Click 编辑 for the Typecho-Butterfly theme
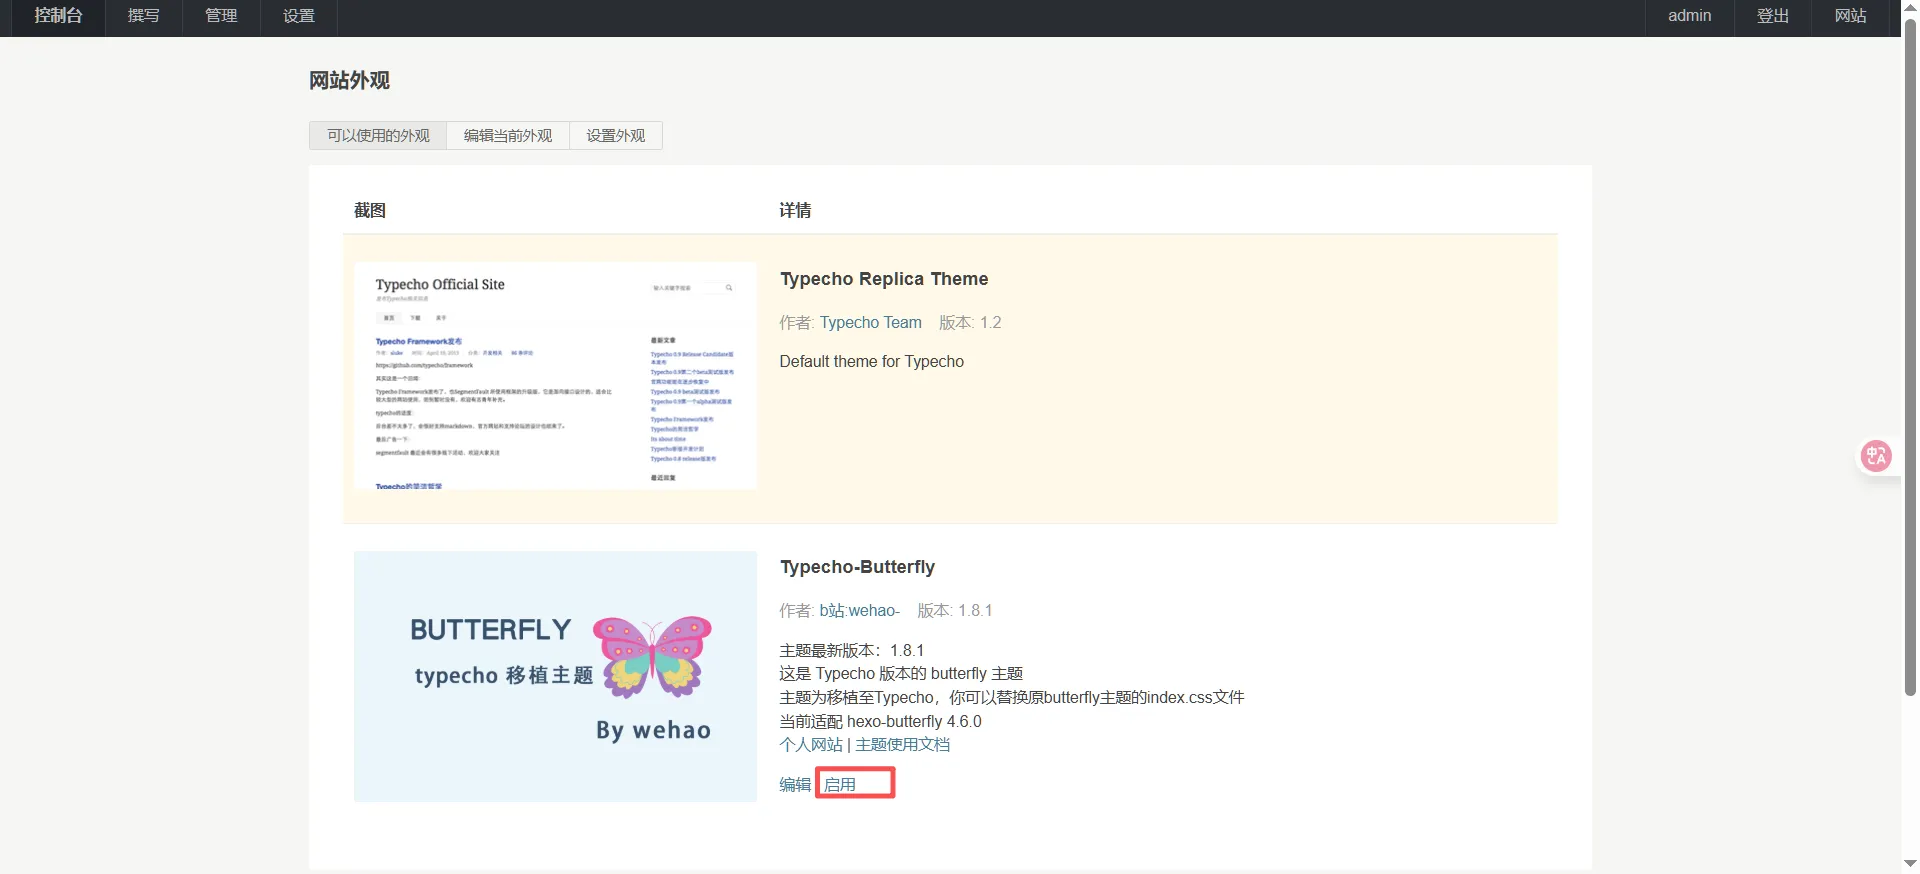1920x874 pixels. click(795, 785)
